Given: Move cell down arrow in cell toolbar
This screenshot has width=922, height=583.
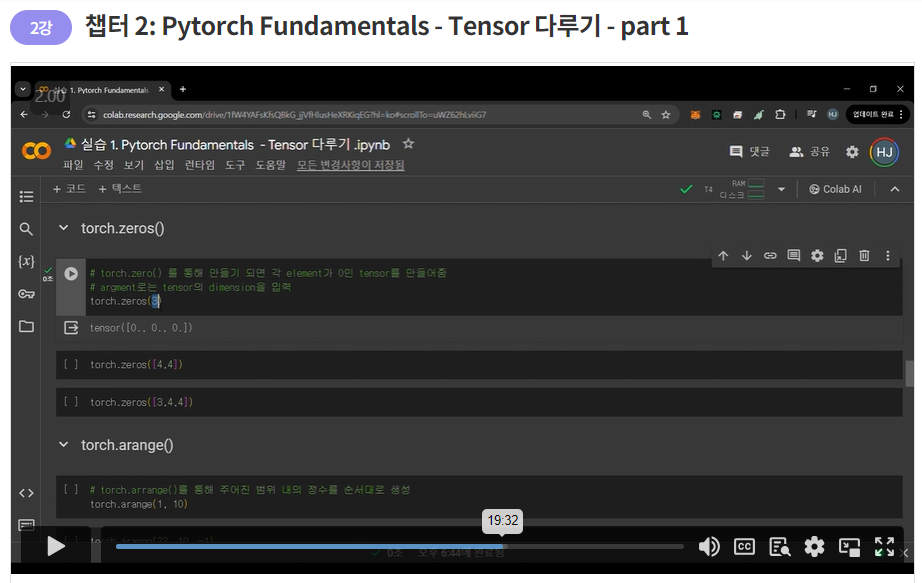Looking at the screenshot, I should tap(747, 255).
